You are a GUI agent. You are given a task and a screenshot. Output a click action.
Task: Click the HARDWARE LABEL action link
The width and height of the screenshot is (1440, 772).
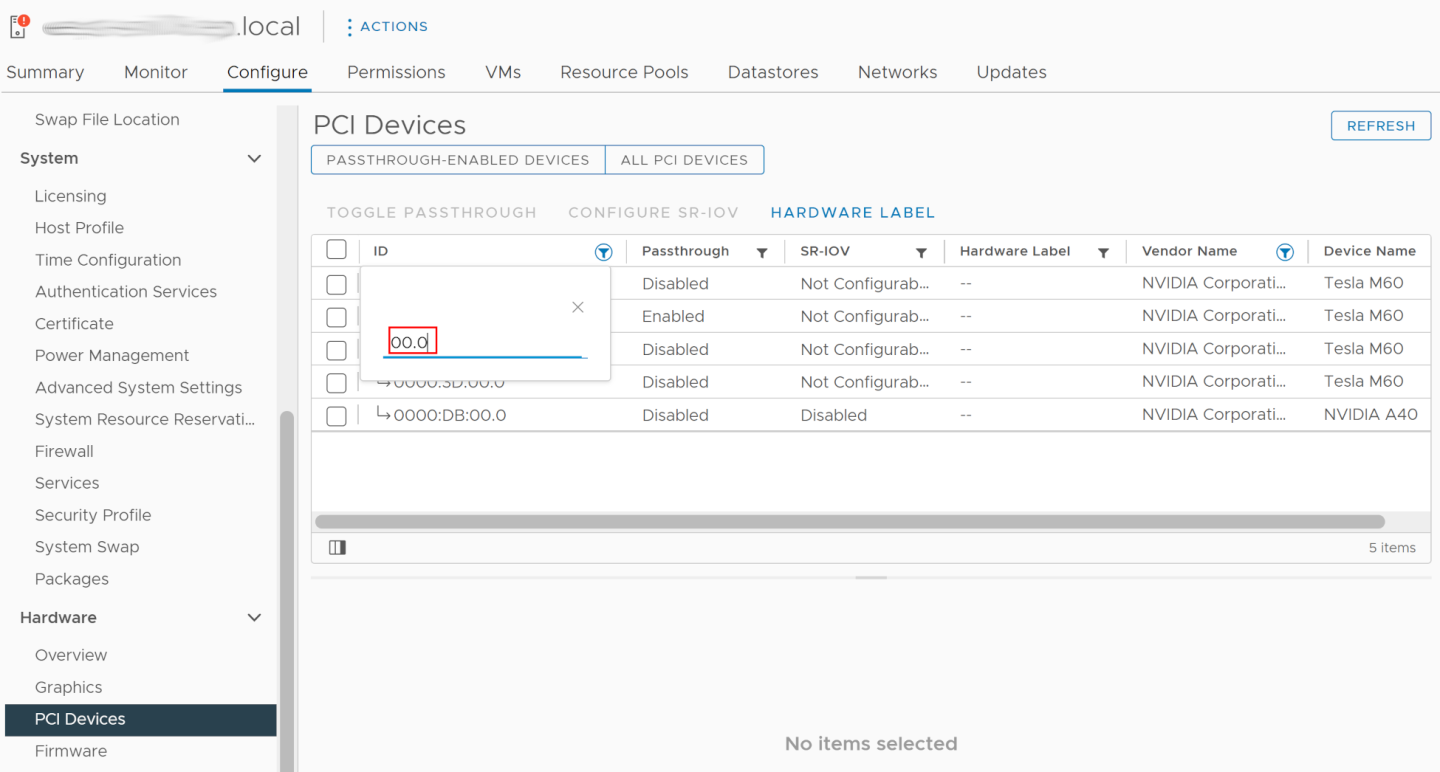[x=852, y=212]
